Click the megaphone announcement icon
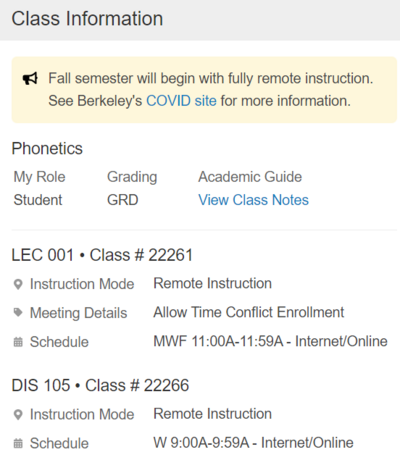The width and height of the screenshot is (400, 460). (30, 79)
